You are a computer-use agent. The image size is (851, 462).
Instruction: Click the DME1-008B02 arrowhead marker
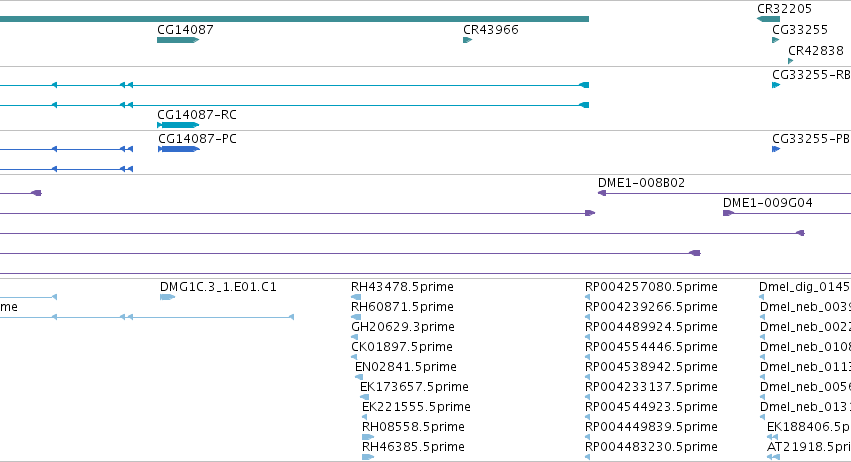(x=602, y=193)
